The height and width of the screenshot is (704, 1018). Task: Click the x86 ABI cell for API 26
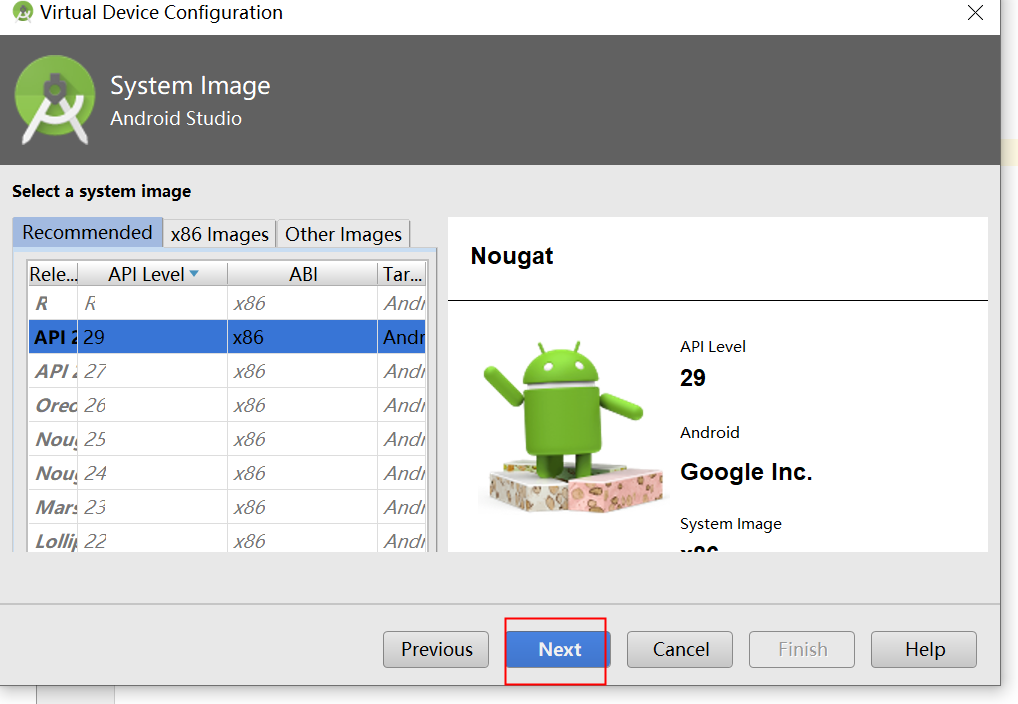(x=303, y=405)
